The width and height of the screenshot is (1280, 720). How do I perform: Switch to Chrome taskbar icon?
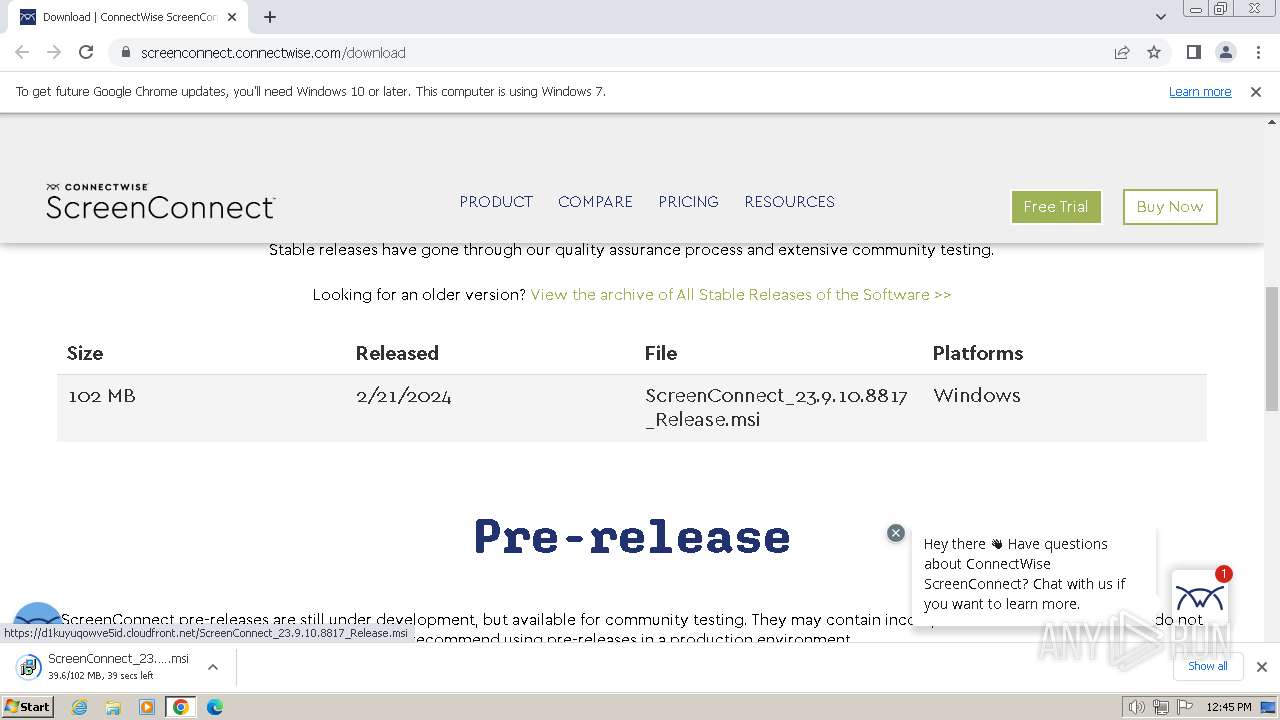click(181, 707)
